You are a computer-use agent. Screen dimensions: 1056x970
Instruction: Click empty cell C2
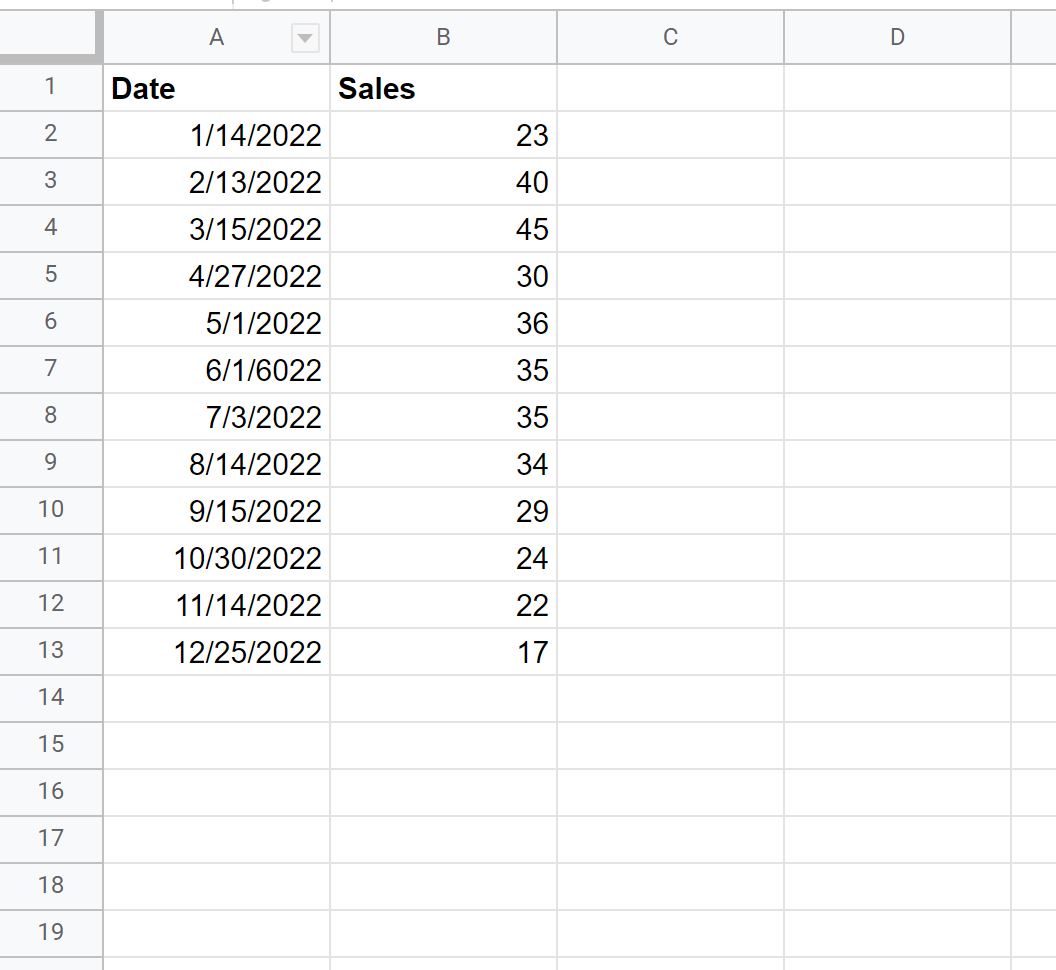point(670,135)
